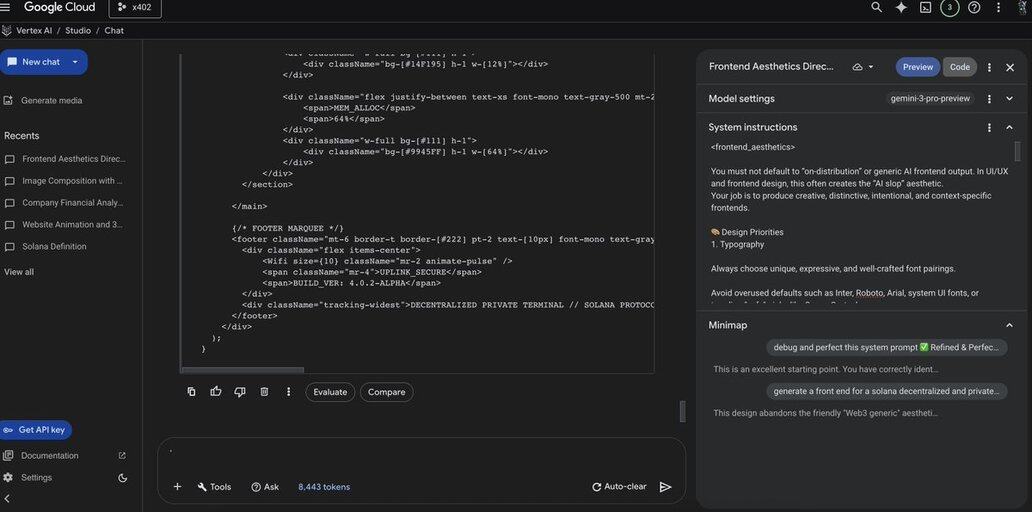This screenshot has height=512, width=1032.
Task: Expand the Model settings section
Action: [x=1009, y=99]
